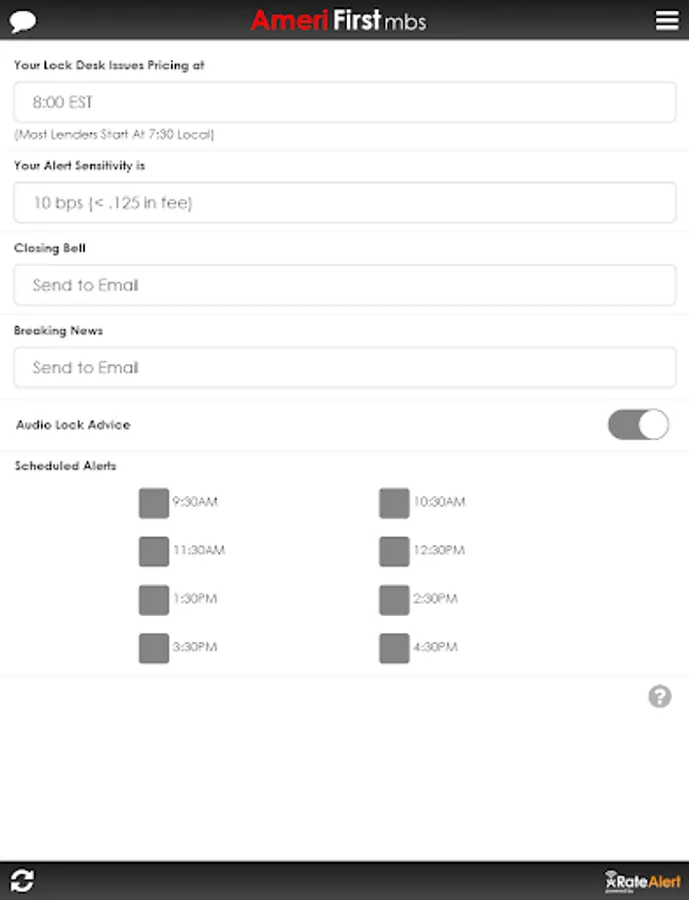This screenshot has height=900, width=689.
Task: Toggle the Audio Lock Advice switch
Action: [638, 425]
